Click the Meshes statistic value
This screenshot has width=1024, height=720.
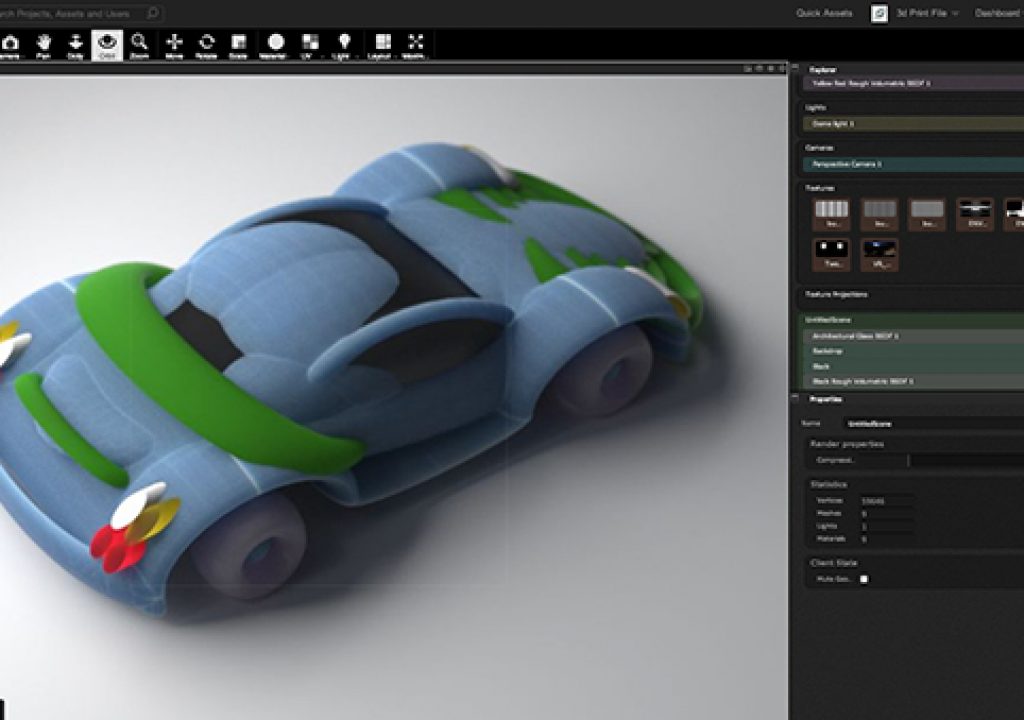click(886, 514)
